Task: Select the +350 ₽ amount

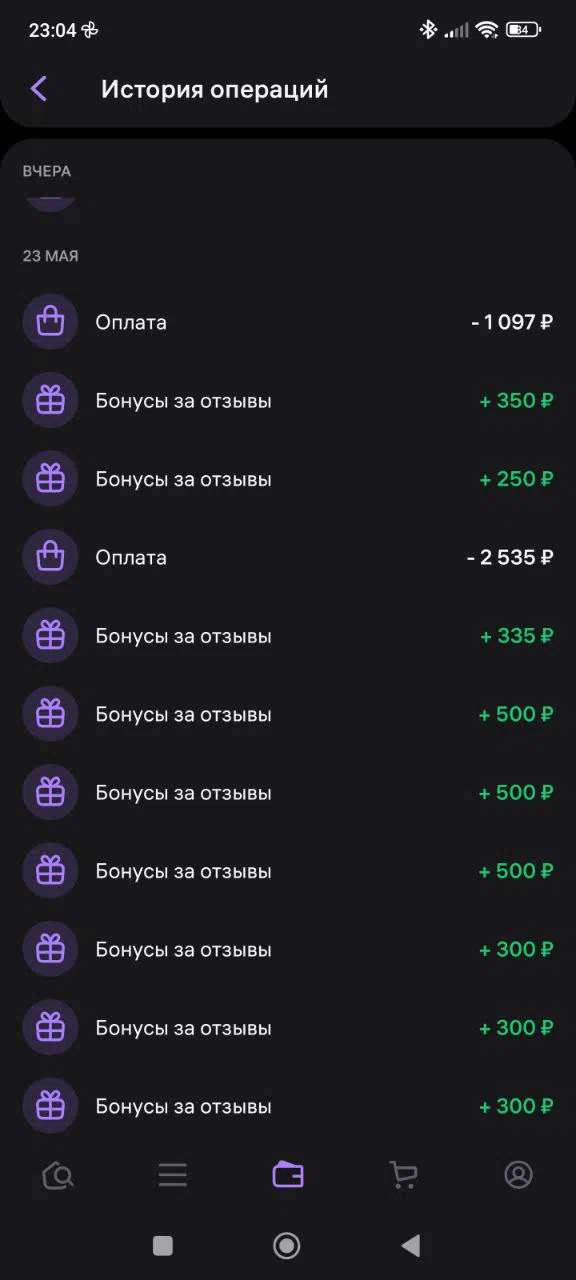Action: (516, 401)
